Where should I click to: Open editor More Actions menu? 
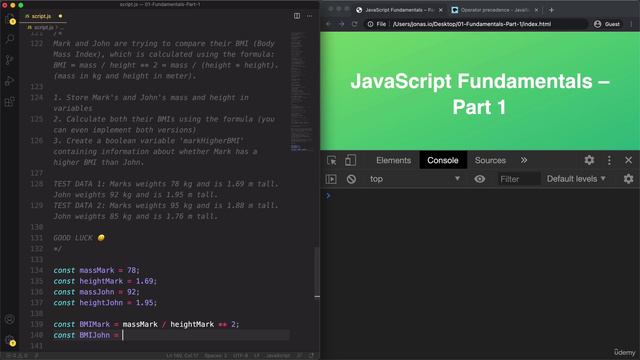pos(309,16)
